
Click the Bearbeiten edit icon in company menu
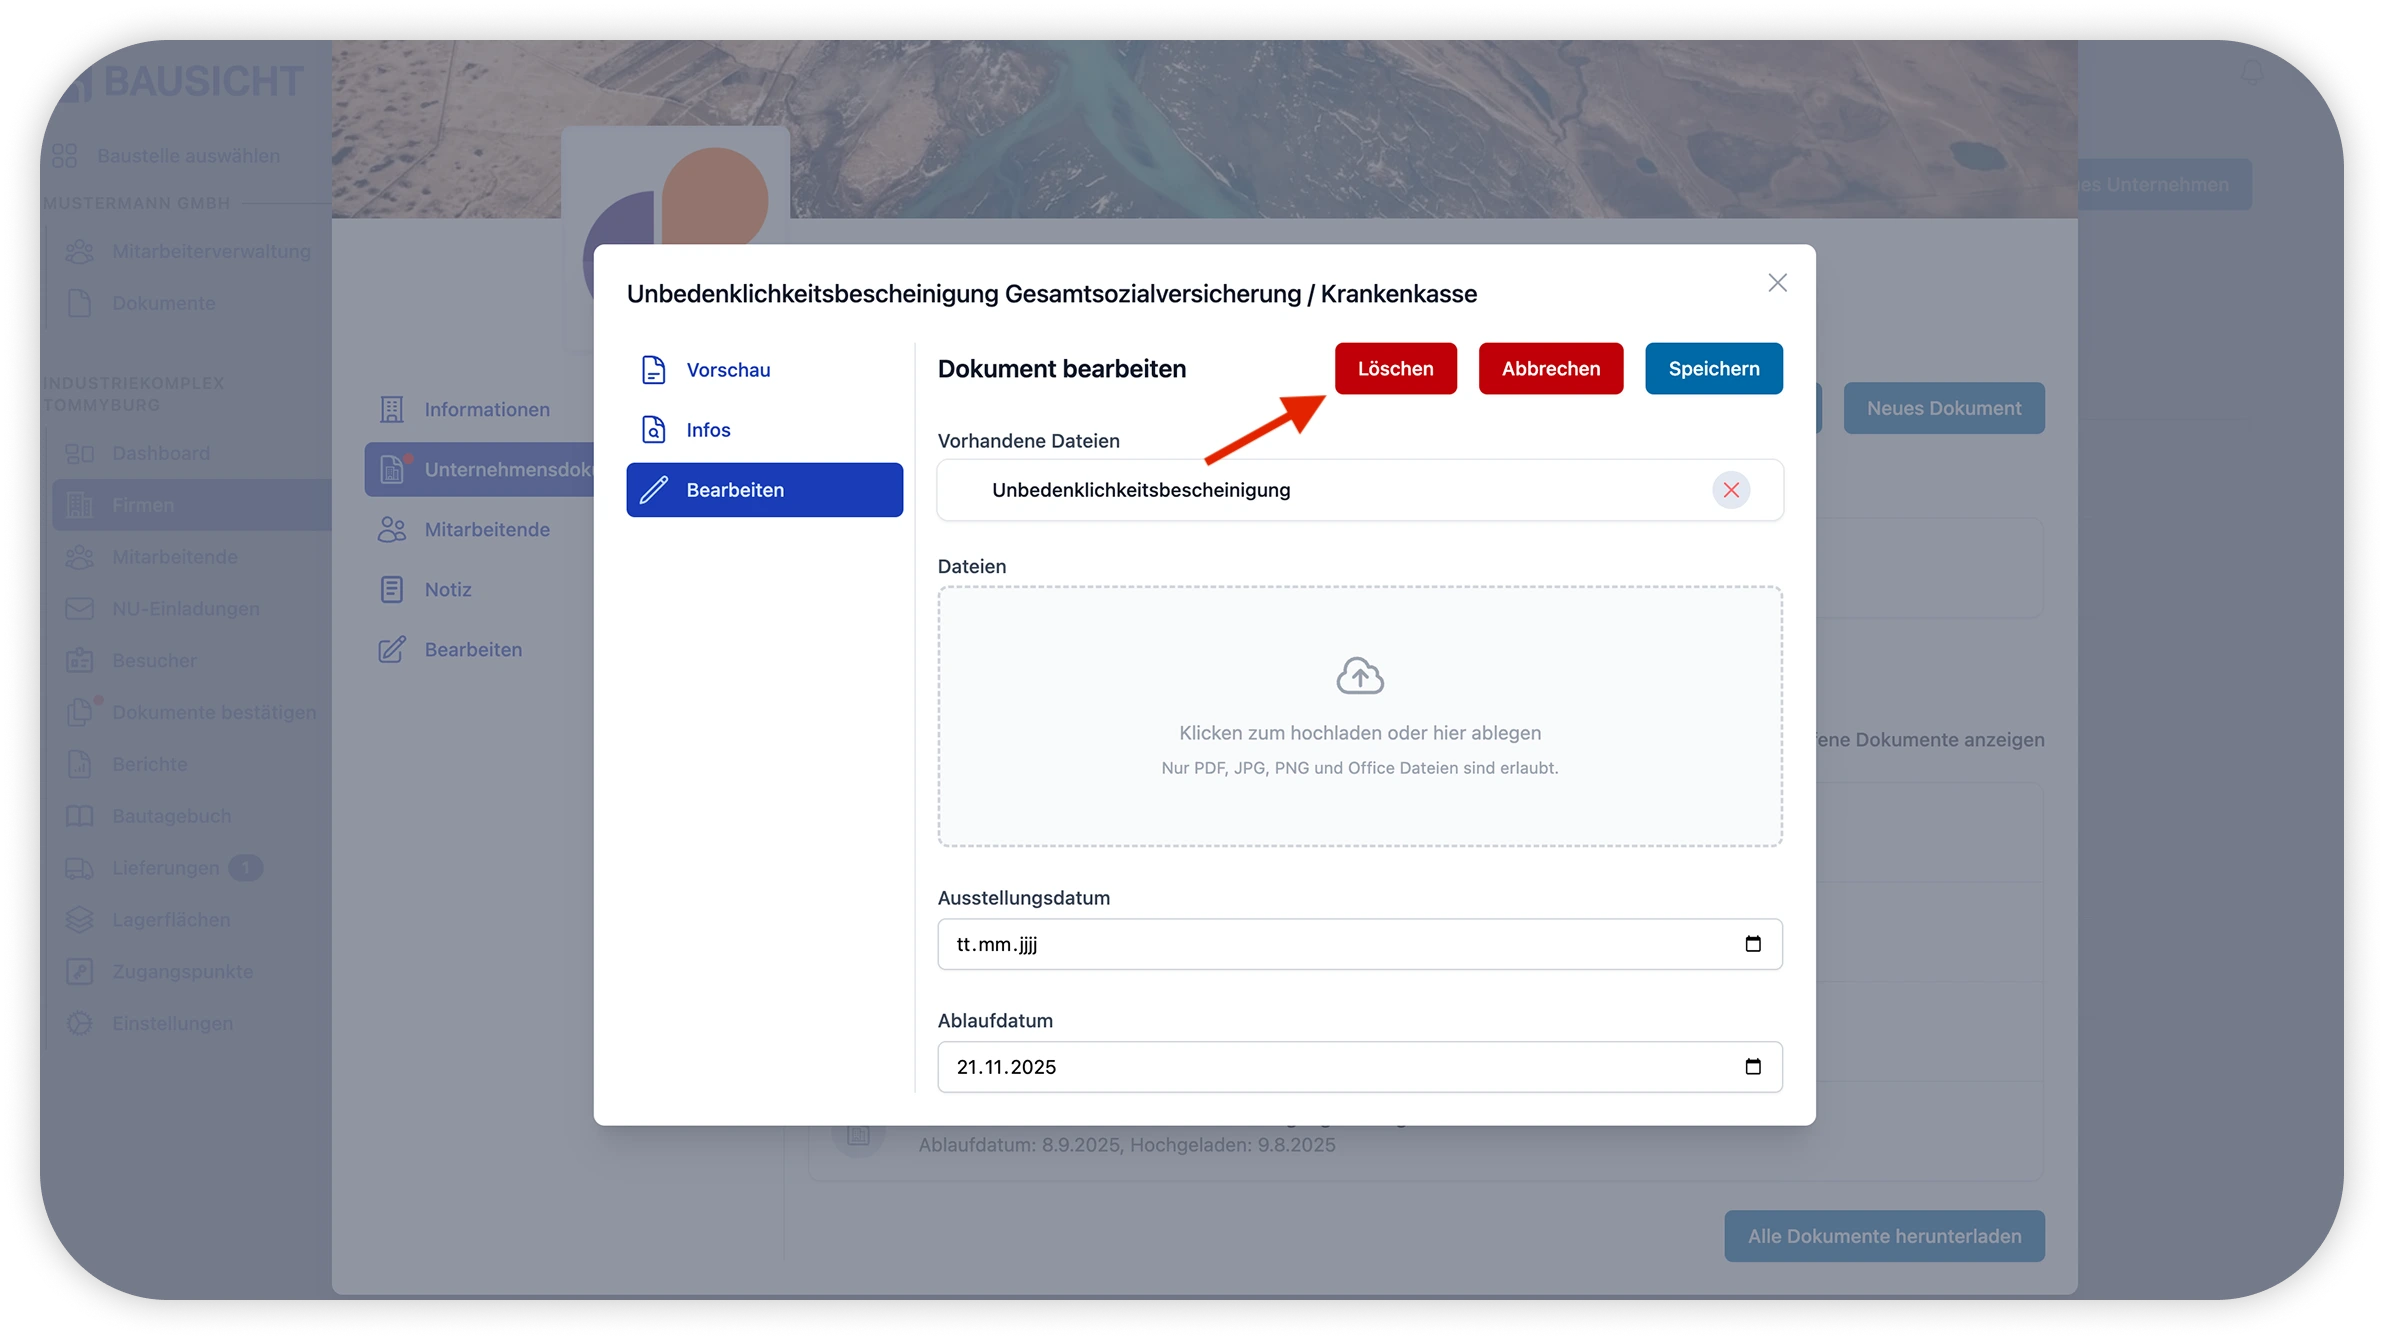click(392, 649)
